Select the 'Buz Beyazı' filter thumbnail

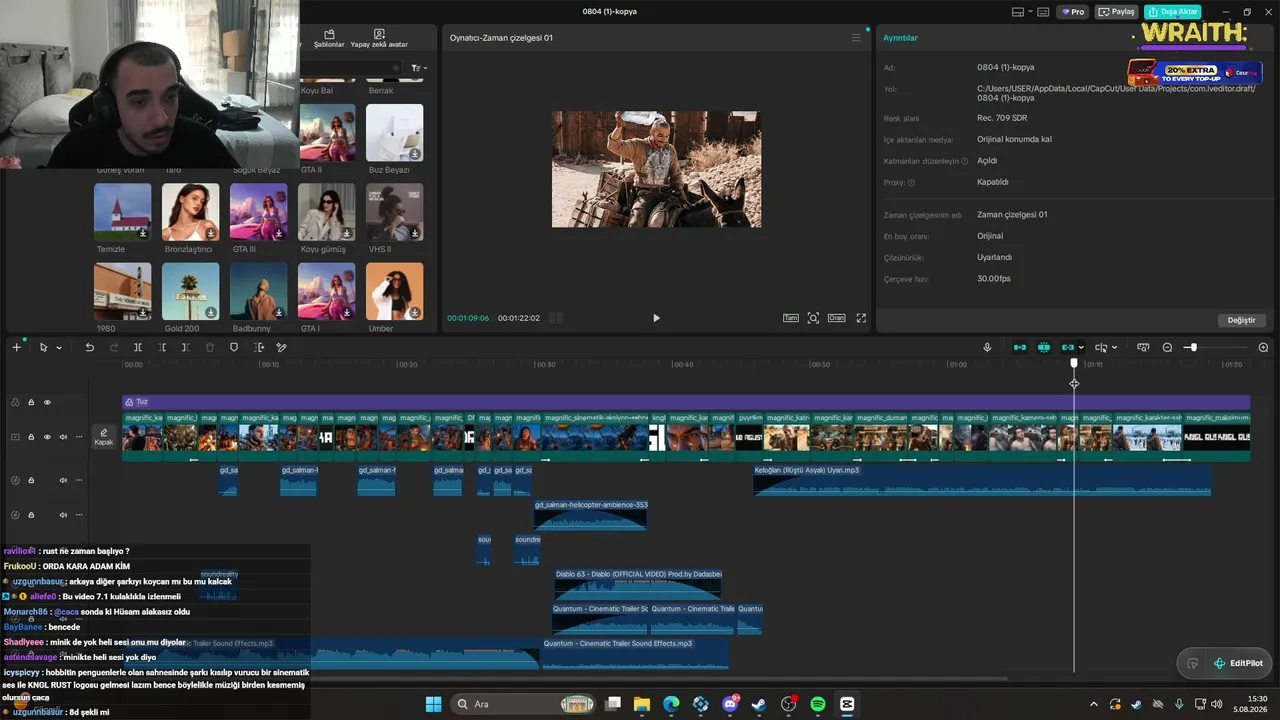[x=394, y=133]
